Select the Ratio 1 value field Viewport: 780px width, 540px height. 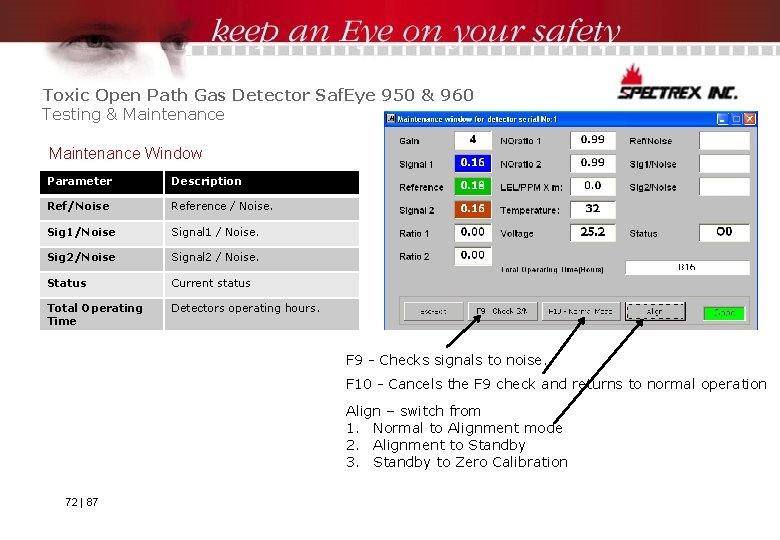click(x=473, y=232)
